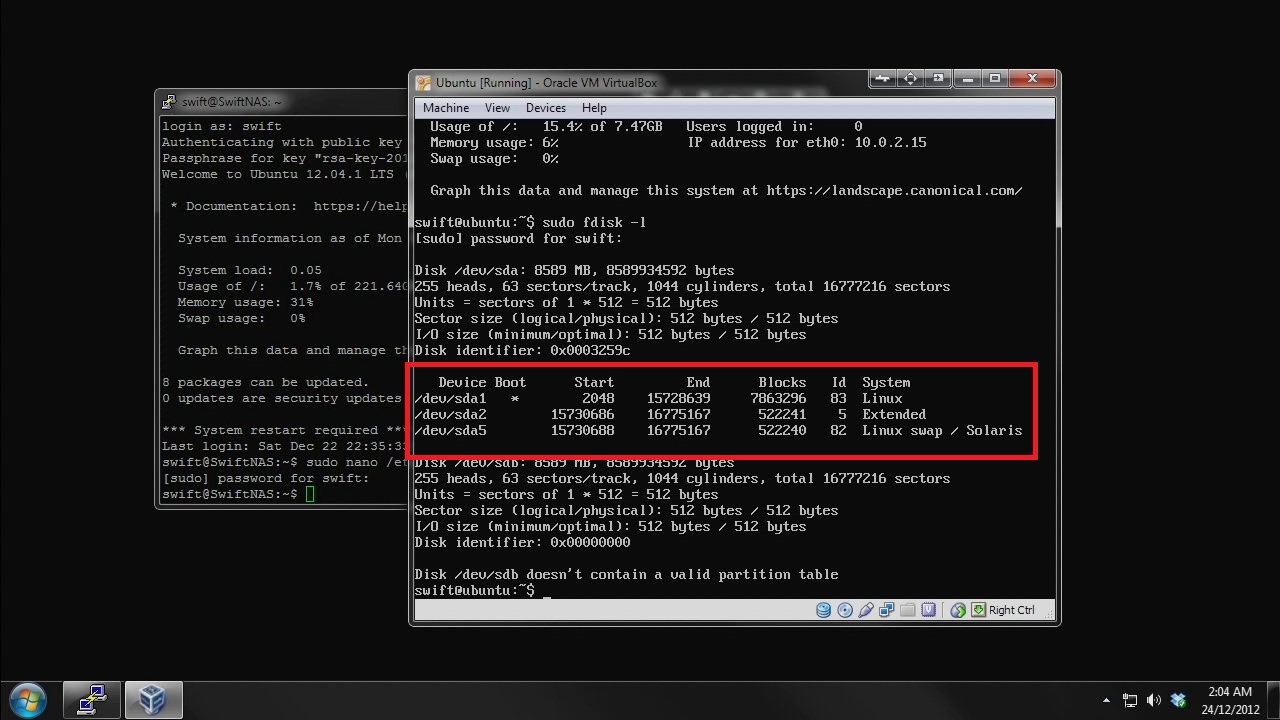This screenshot has width=1280, height=720.
Task: Select the PuTTY taskbar button
Action: coord(92,699)
